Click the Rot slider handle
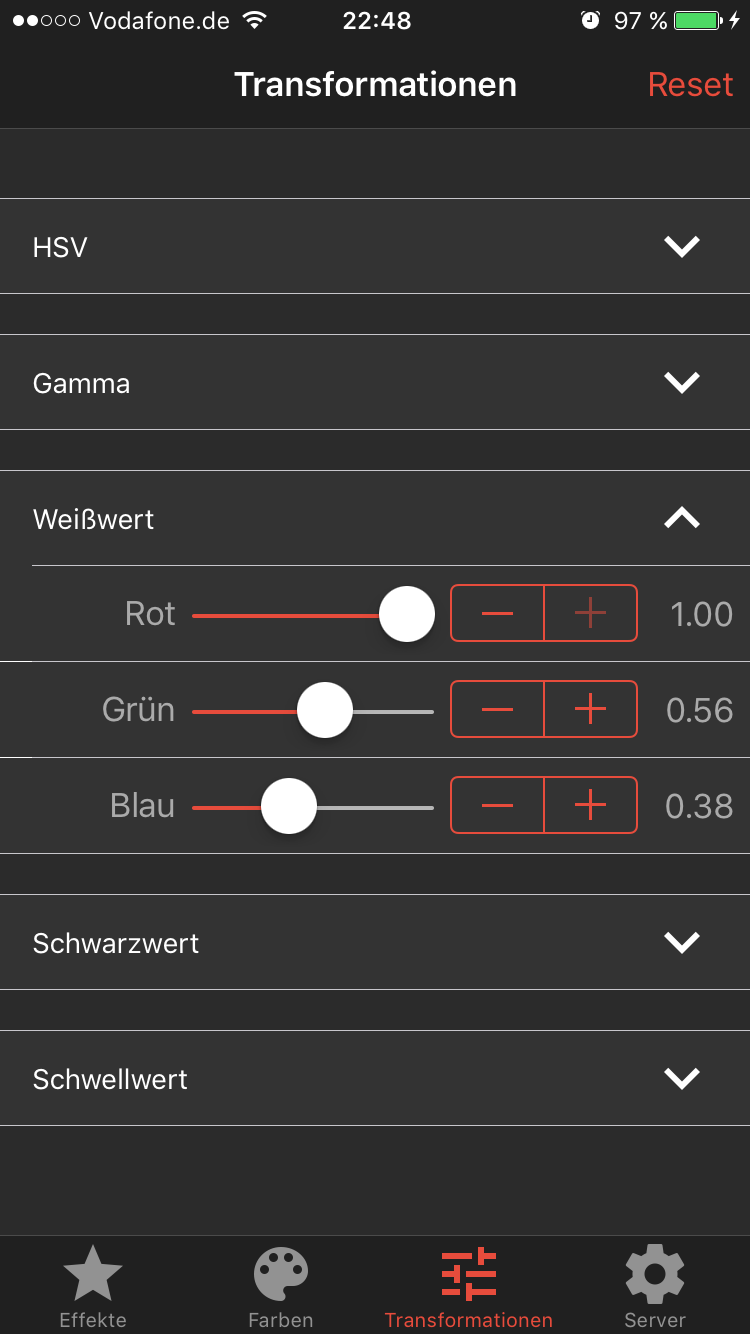This screenshot has height=1334, width=750. [407, 614]
